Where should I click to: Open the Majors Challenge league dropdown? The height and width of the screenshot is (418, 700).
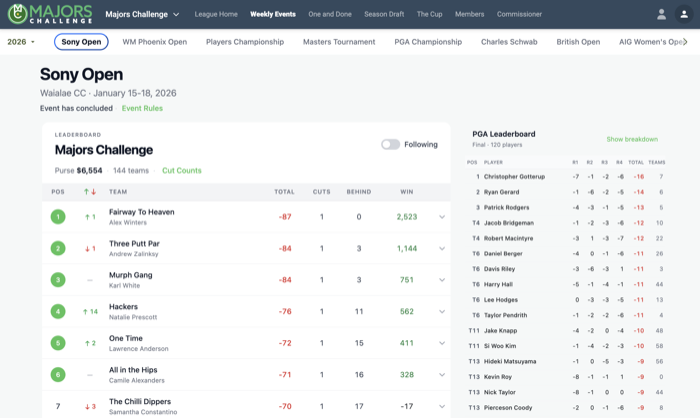click(142, 14)
